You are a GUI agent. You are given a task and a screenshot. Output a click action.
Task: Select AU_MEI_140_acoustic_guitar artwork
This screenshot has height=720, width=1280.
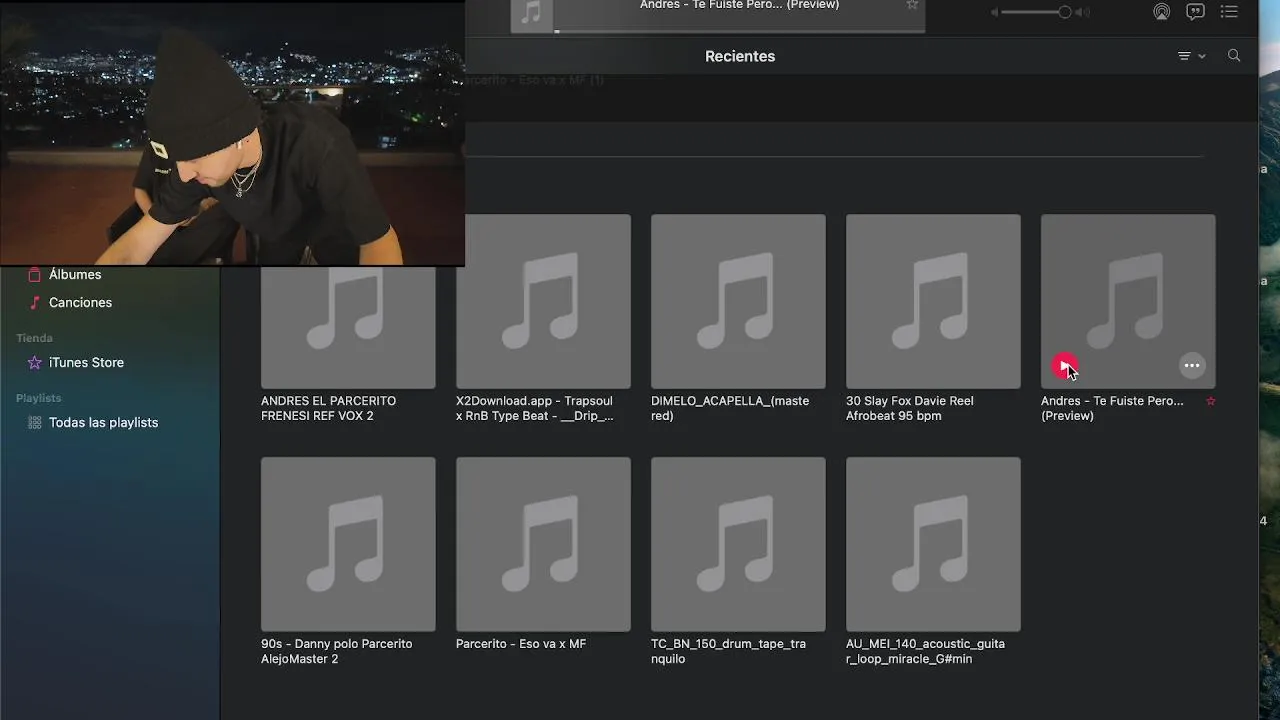click(x=933, y=544)
